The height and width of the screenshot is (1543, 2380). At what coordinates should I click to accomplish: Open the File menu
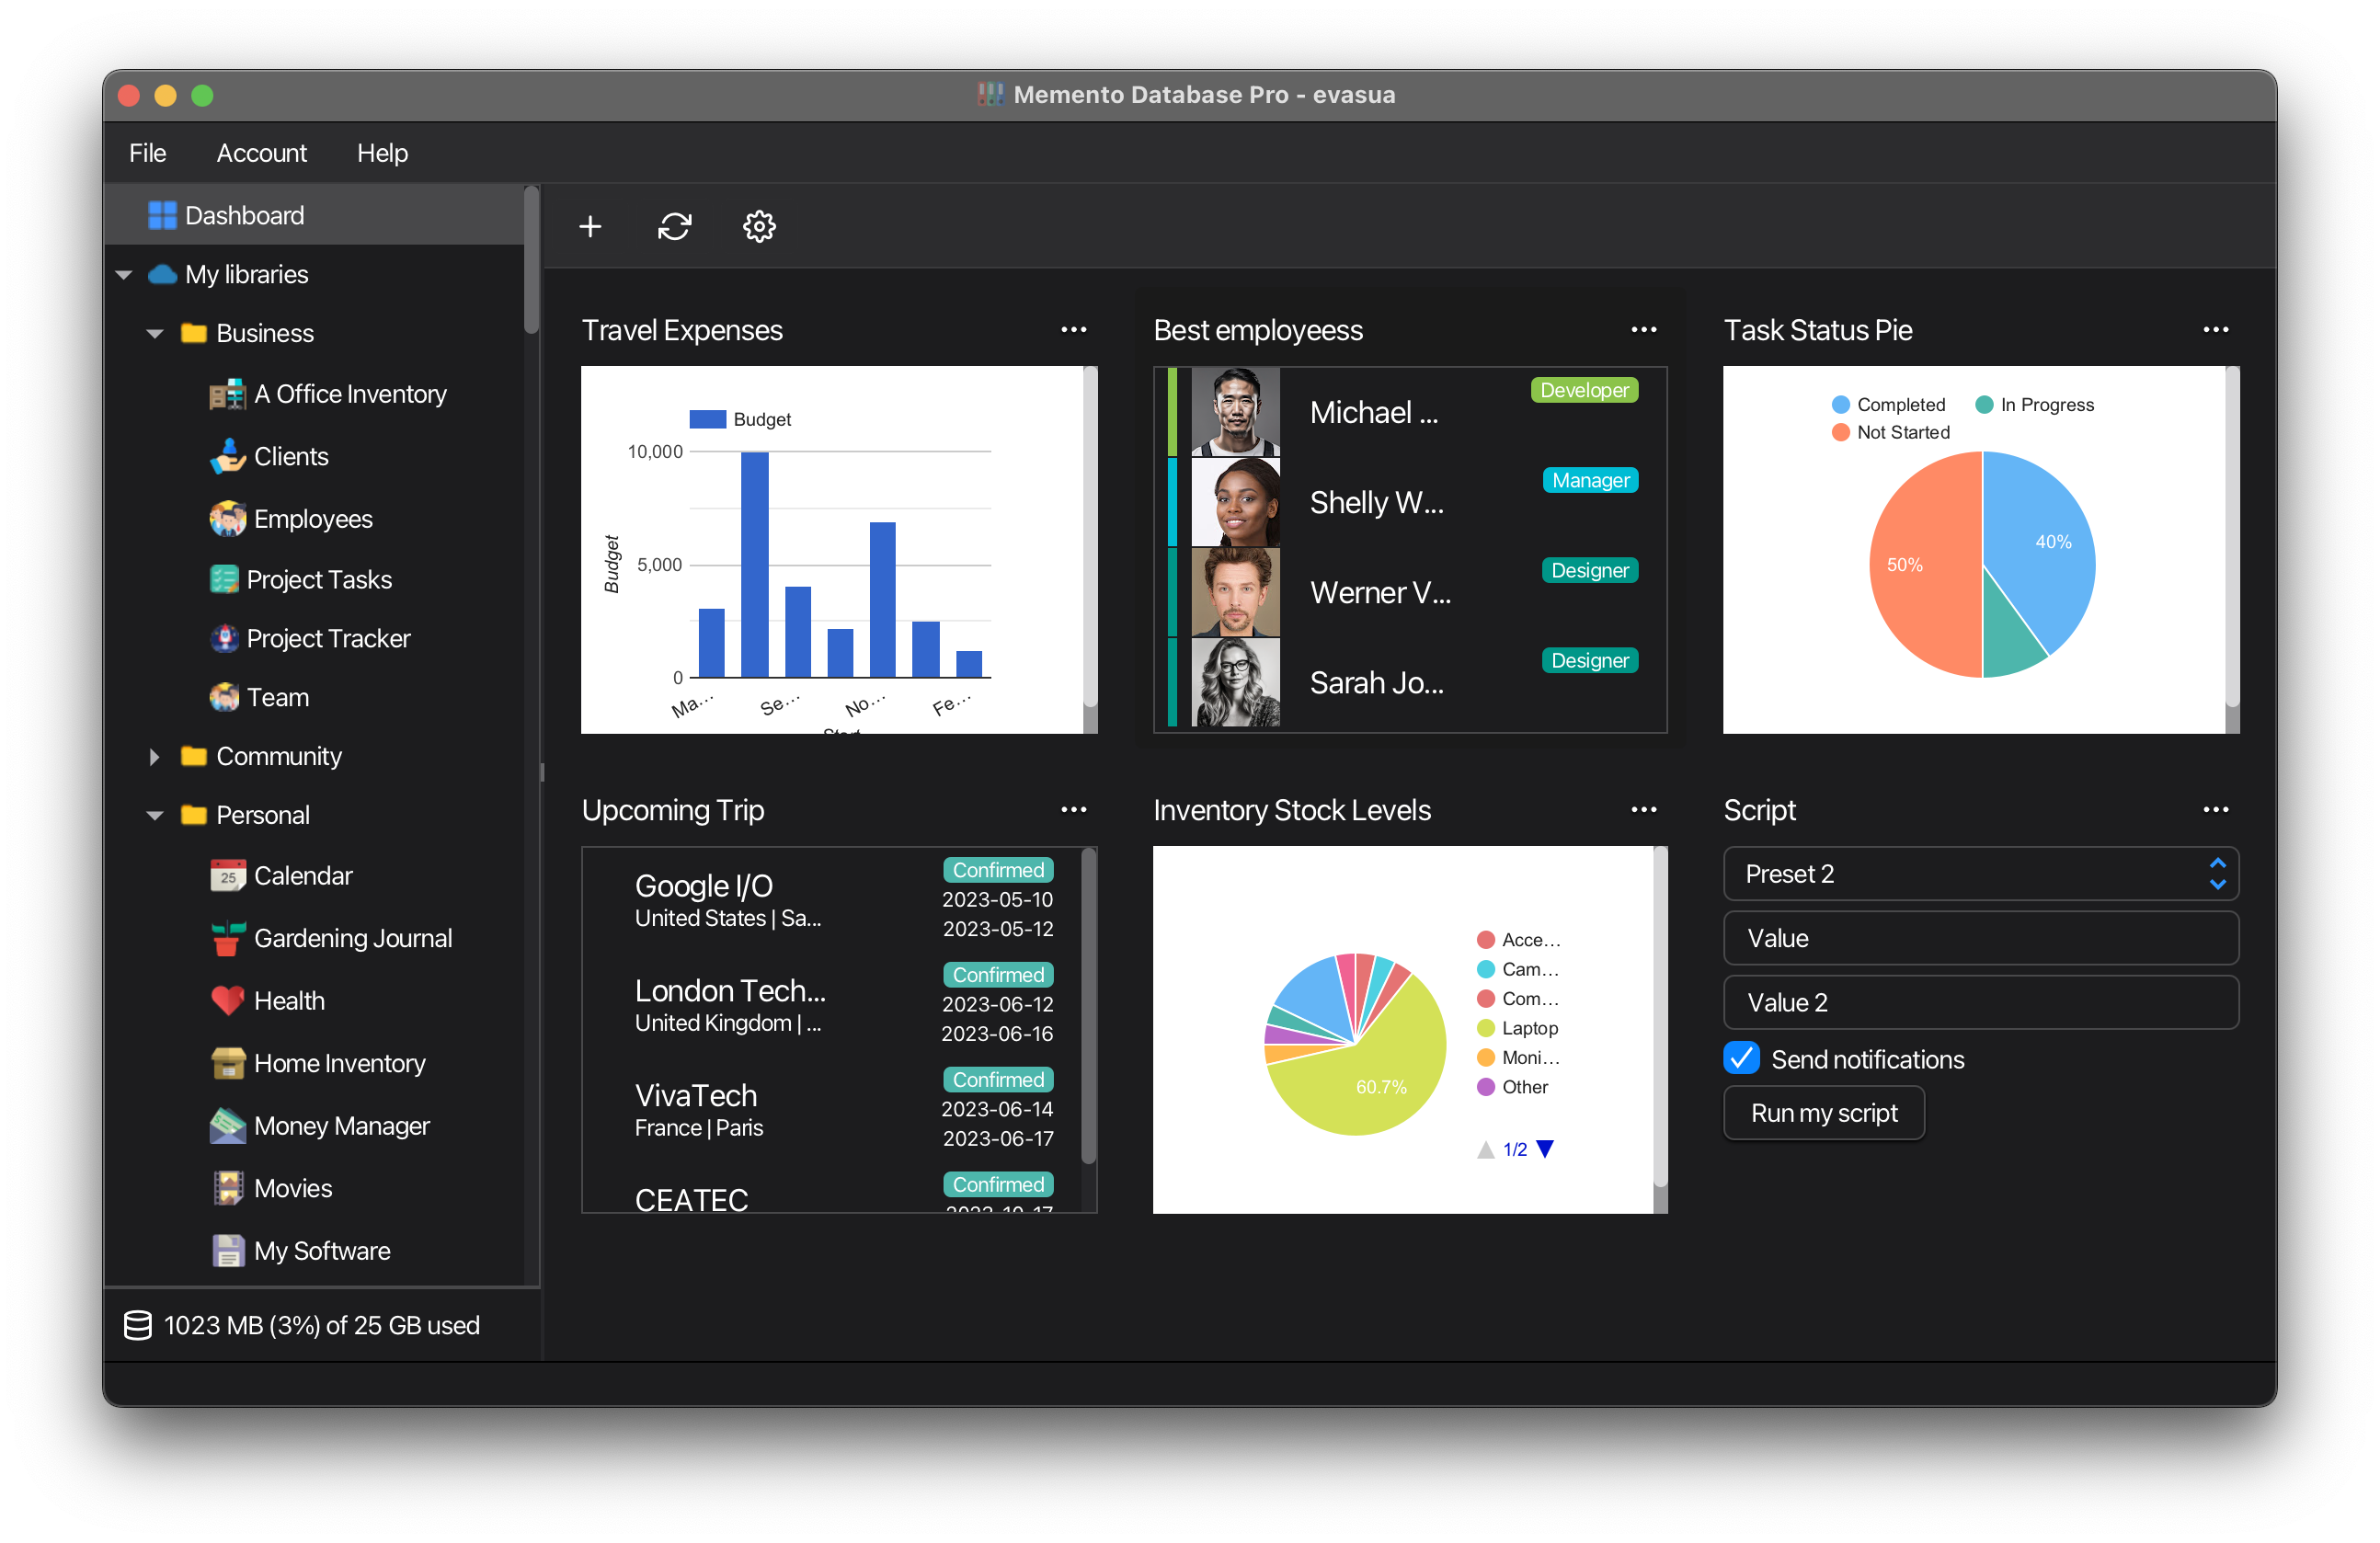coord(147,153)
